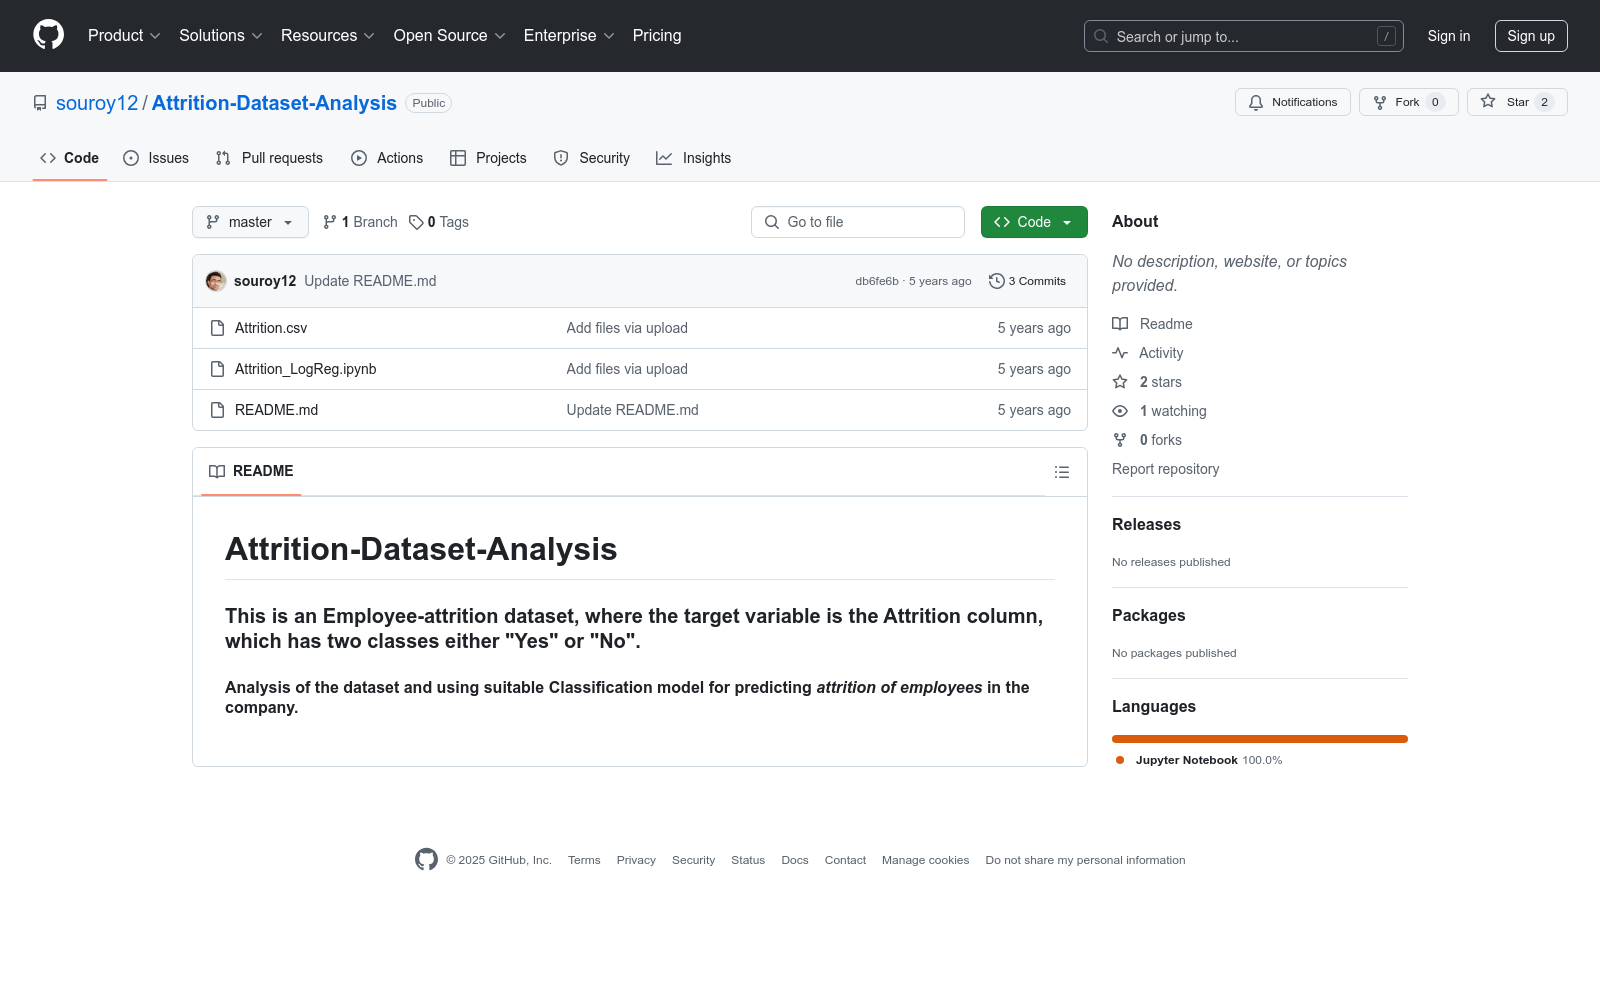Open the Security tab
1600x1000 pixels.
[x=592, y=158]
